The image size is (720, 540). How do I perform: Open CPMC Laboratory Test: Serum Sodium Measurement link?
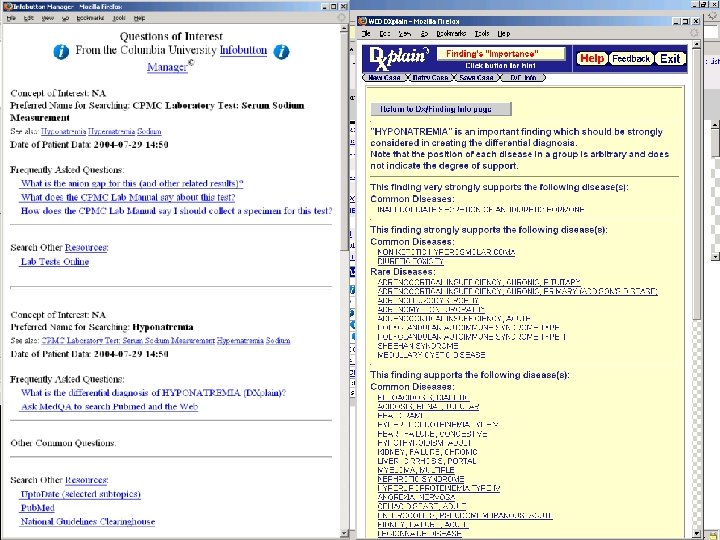point(128,340)
